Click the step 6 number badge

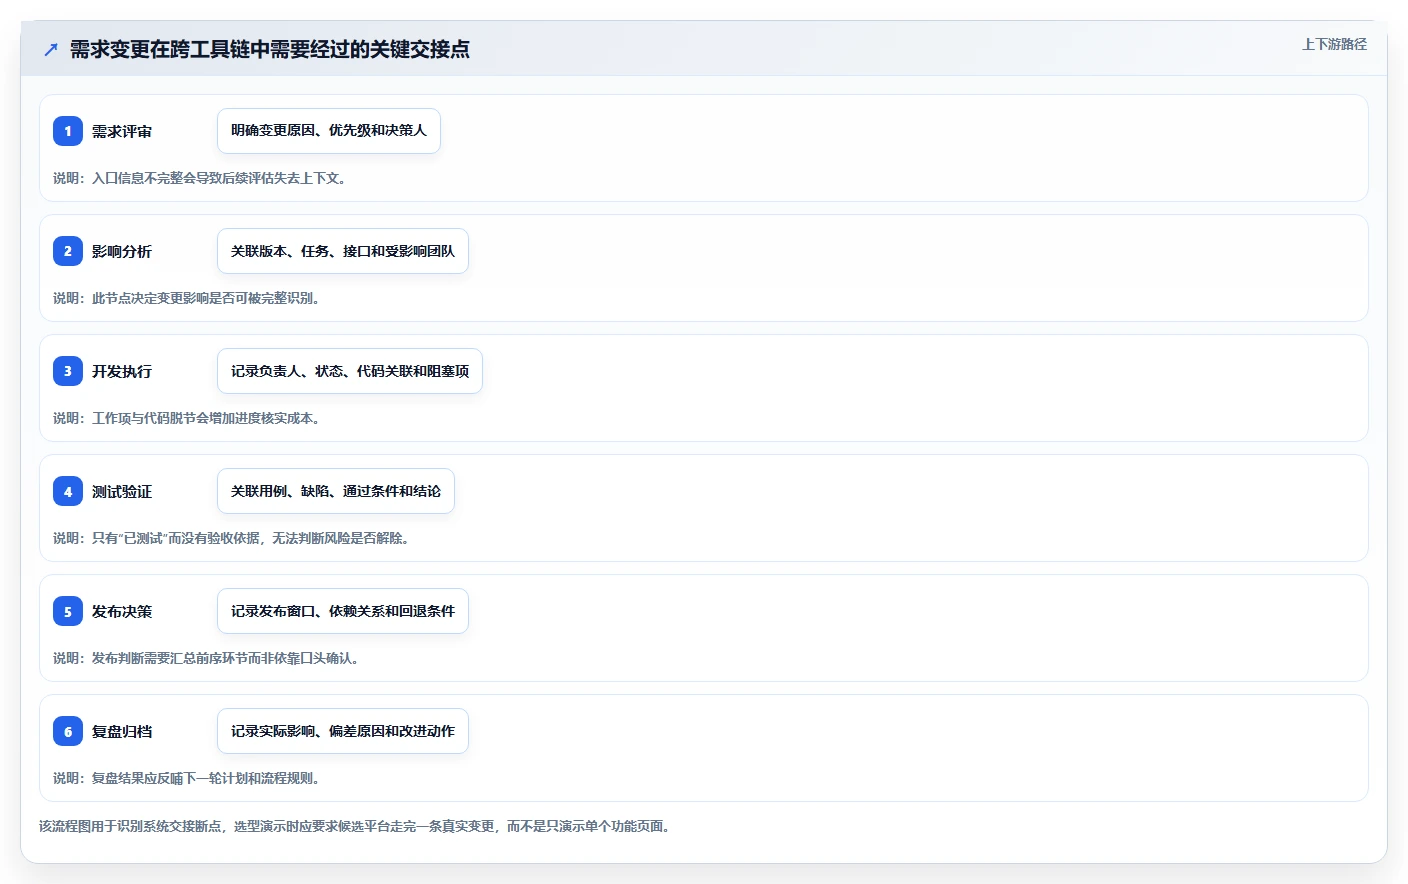(x=68, y=731)
